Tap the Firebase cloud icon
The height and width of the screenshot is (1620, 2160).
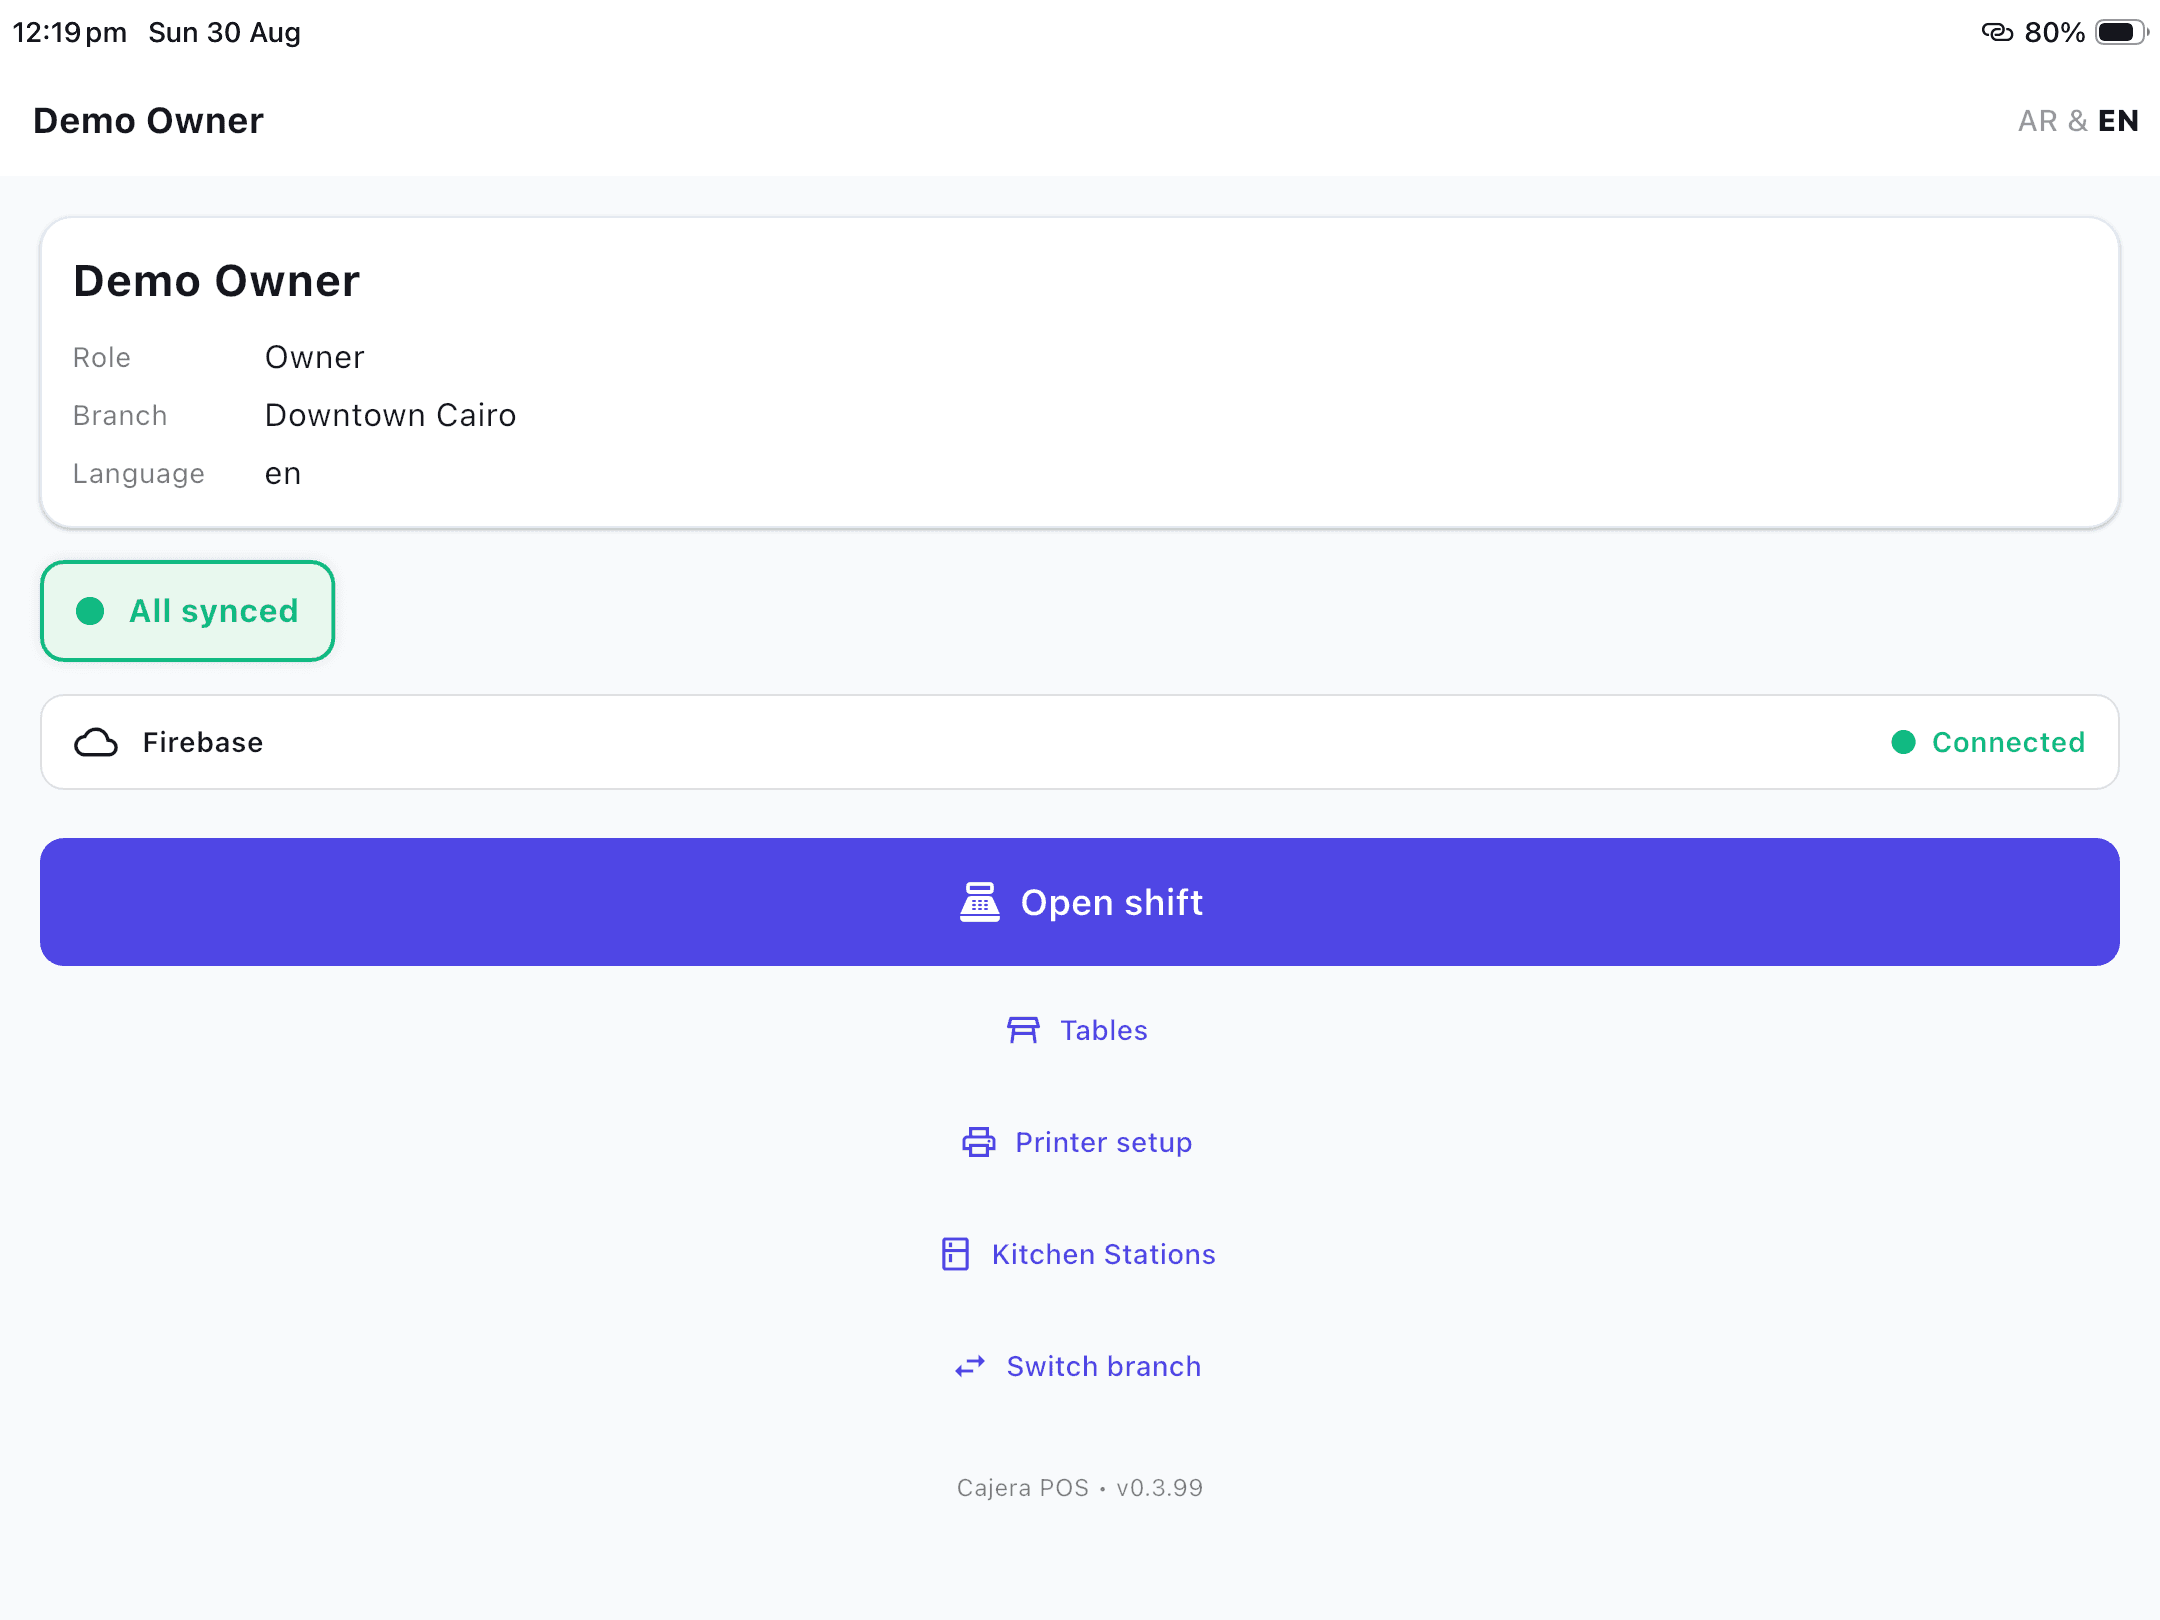[96, 742]
